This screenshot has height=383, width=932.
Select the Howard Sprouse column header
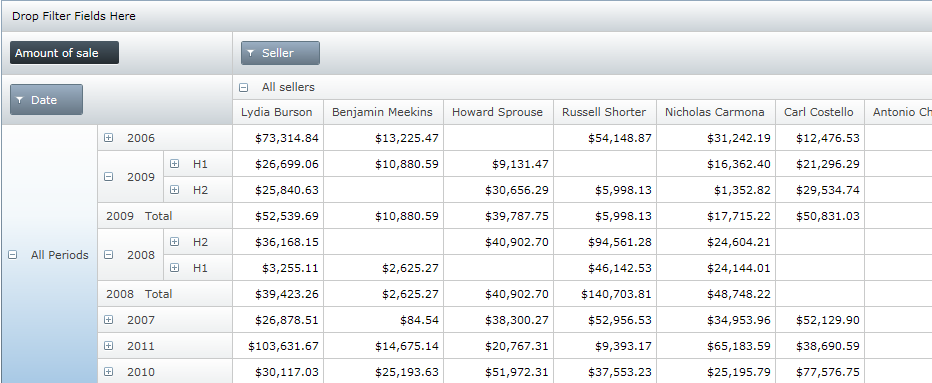pos(498,112)
